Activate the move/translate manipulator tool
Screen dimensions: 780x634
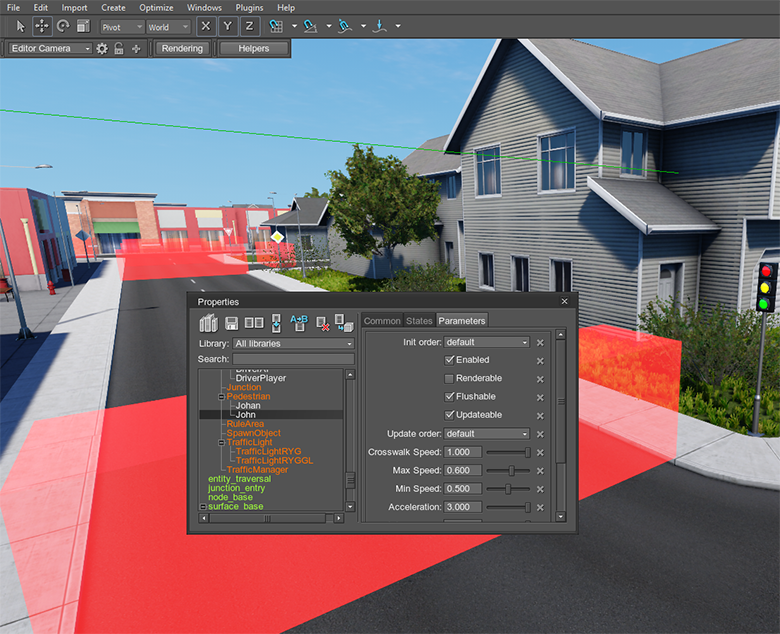[42, 27]
